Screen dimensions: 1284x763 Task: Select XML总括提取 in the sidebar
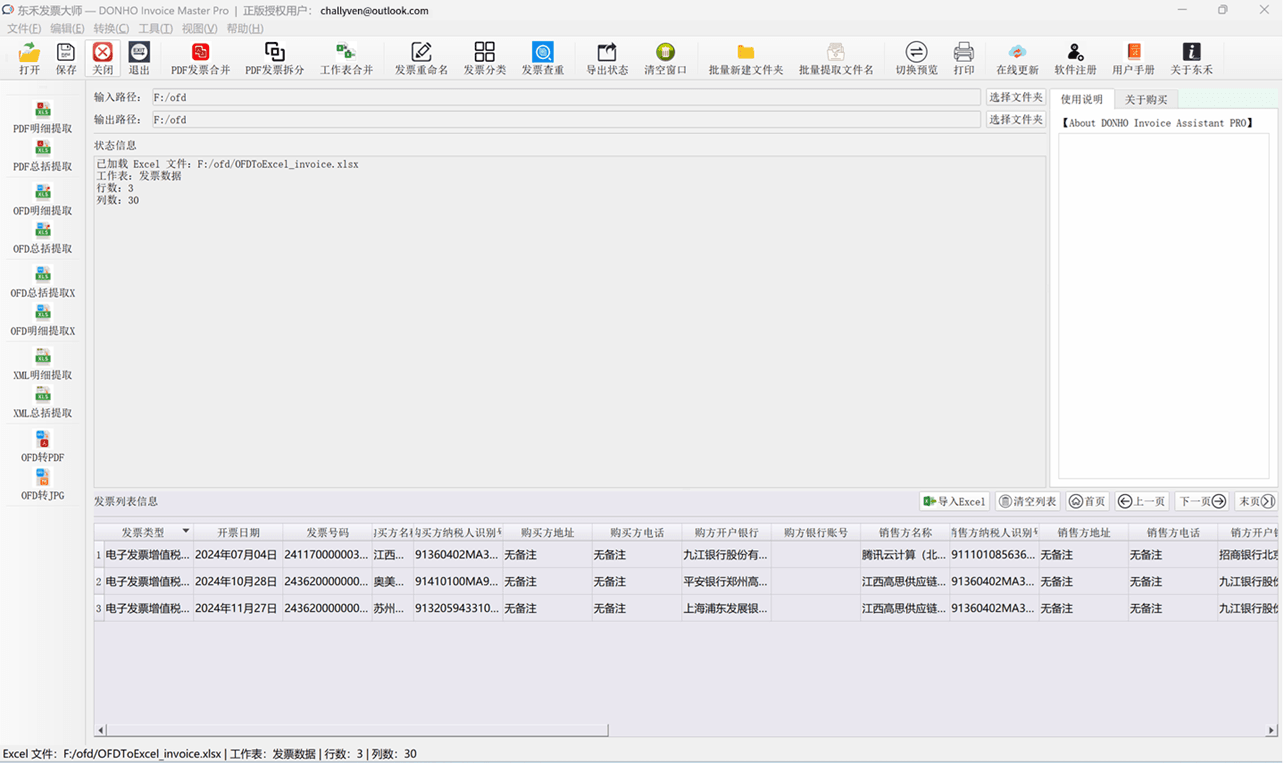[43, 403]
